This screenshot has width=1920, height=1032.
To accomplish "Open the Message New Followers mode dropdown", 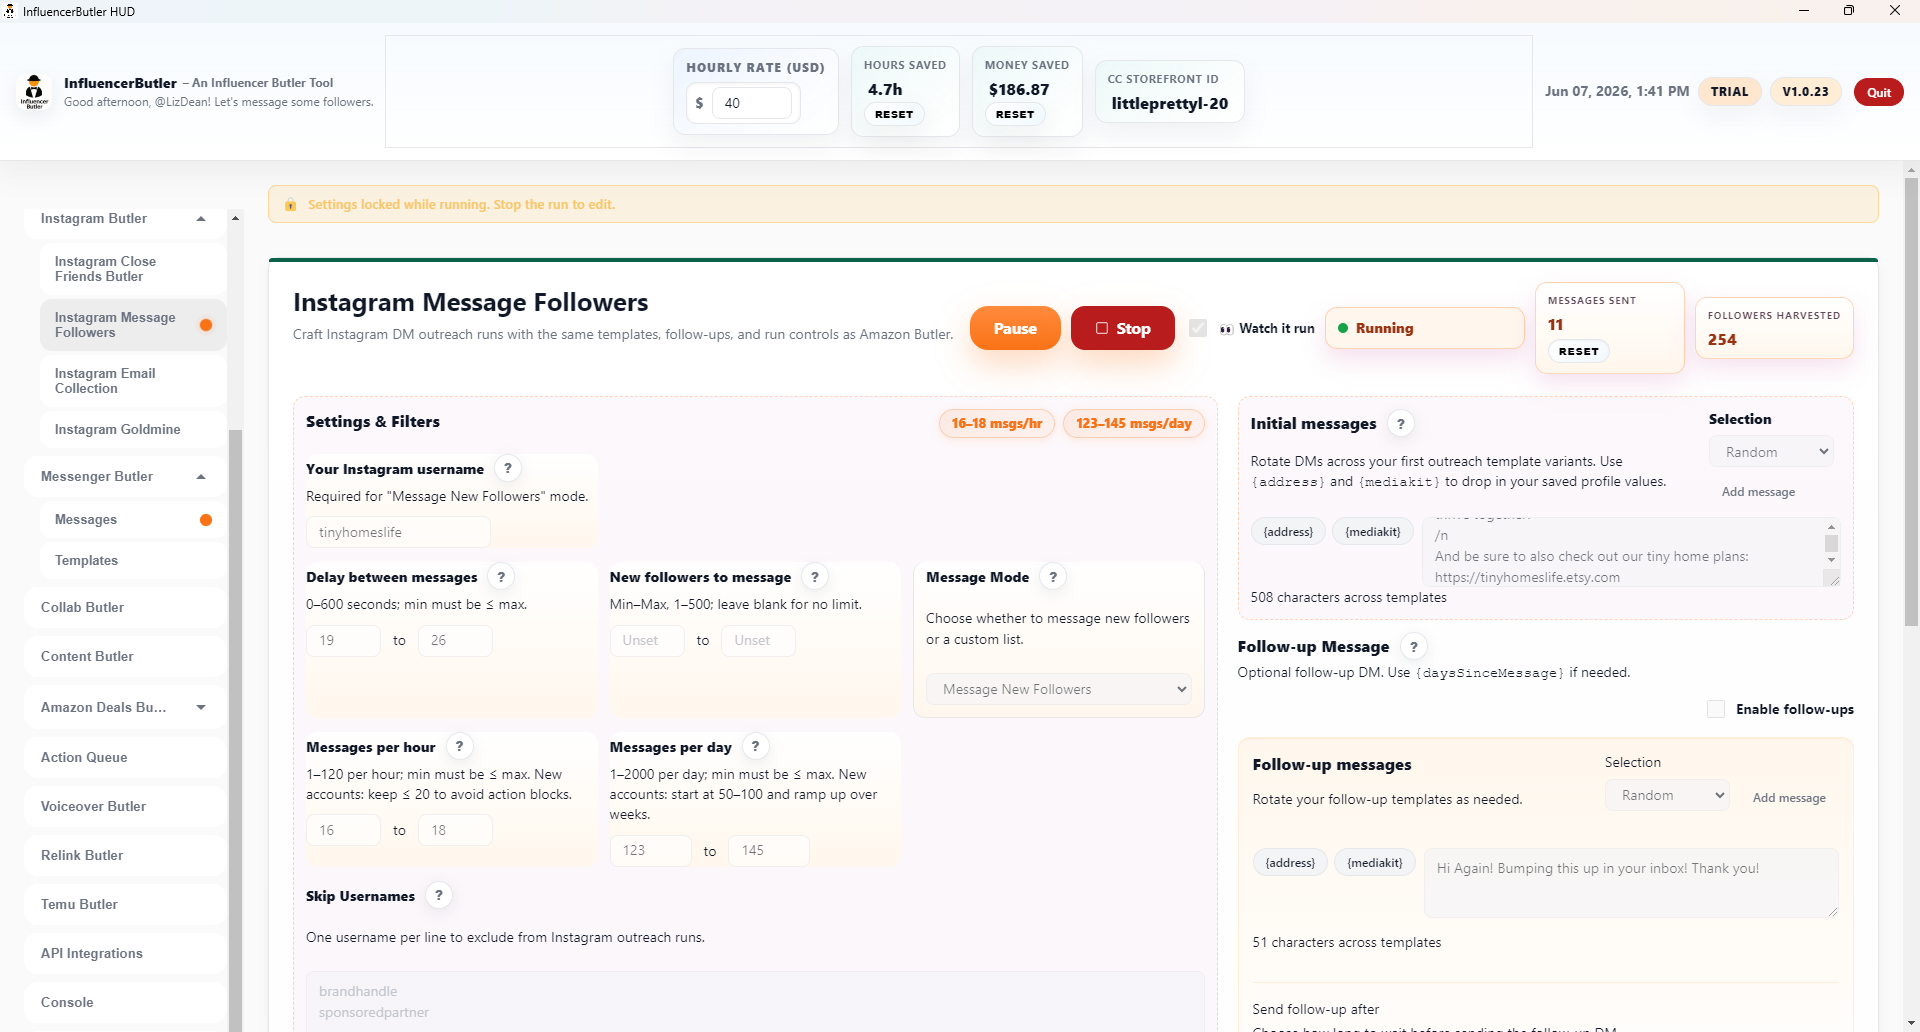I will coord(1059,689).
